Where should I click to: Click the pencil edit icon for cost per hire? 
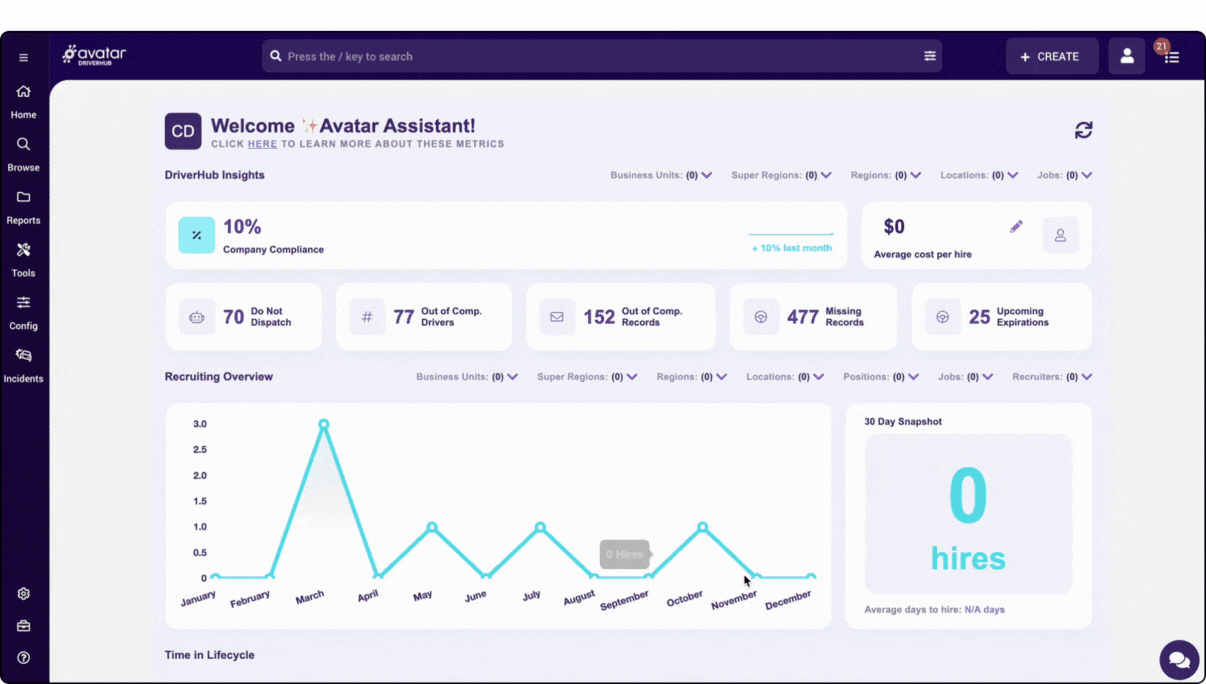1016,227
